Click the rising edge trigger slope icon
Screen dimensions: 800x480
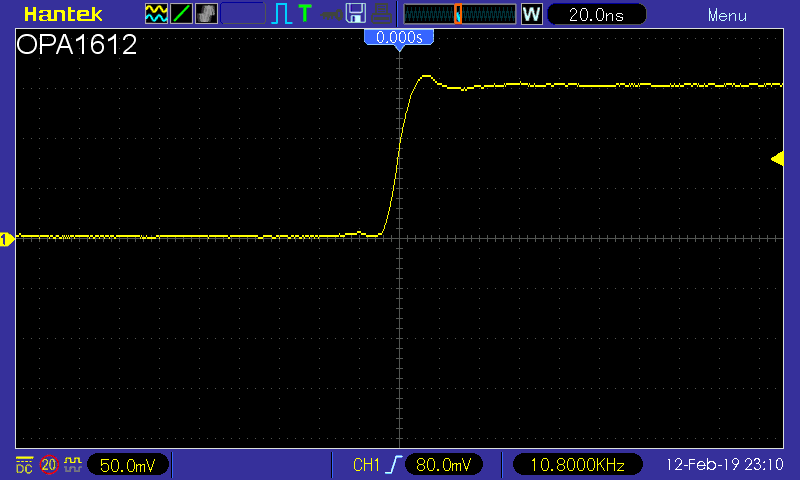(394, 465)
